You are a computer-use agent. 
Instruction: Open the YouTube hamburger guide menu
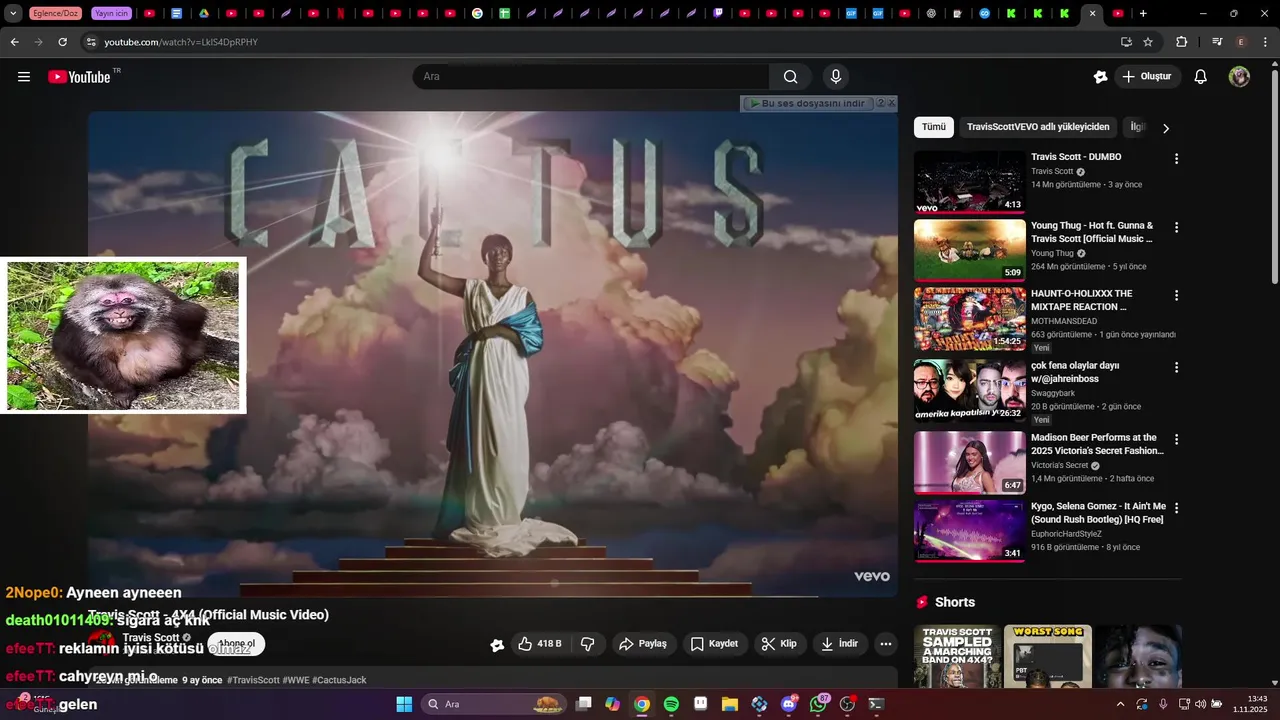24,77
